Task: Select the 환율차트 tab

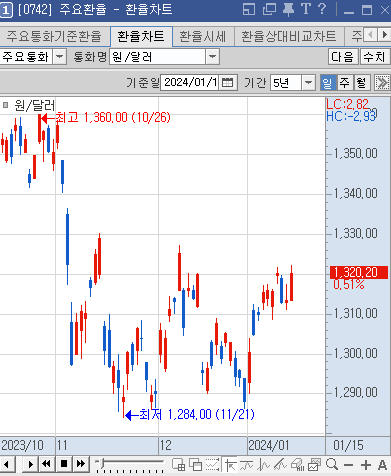Action: 141,36
